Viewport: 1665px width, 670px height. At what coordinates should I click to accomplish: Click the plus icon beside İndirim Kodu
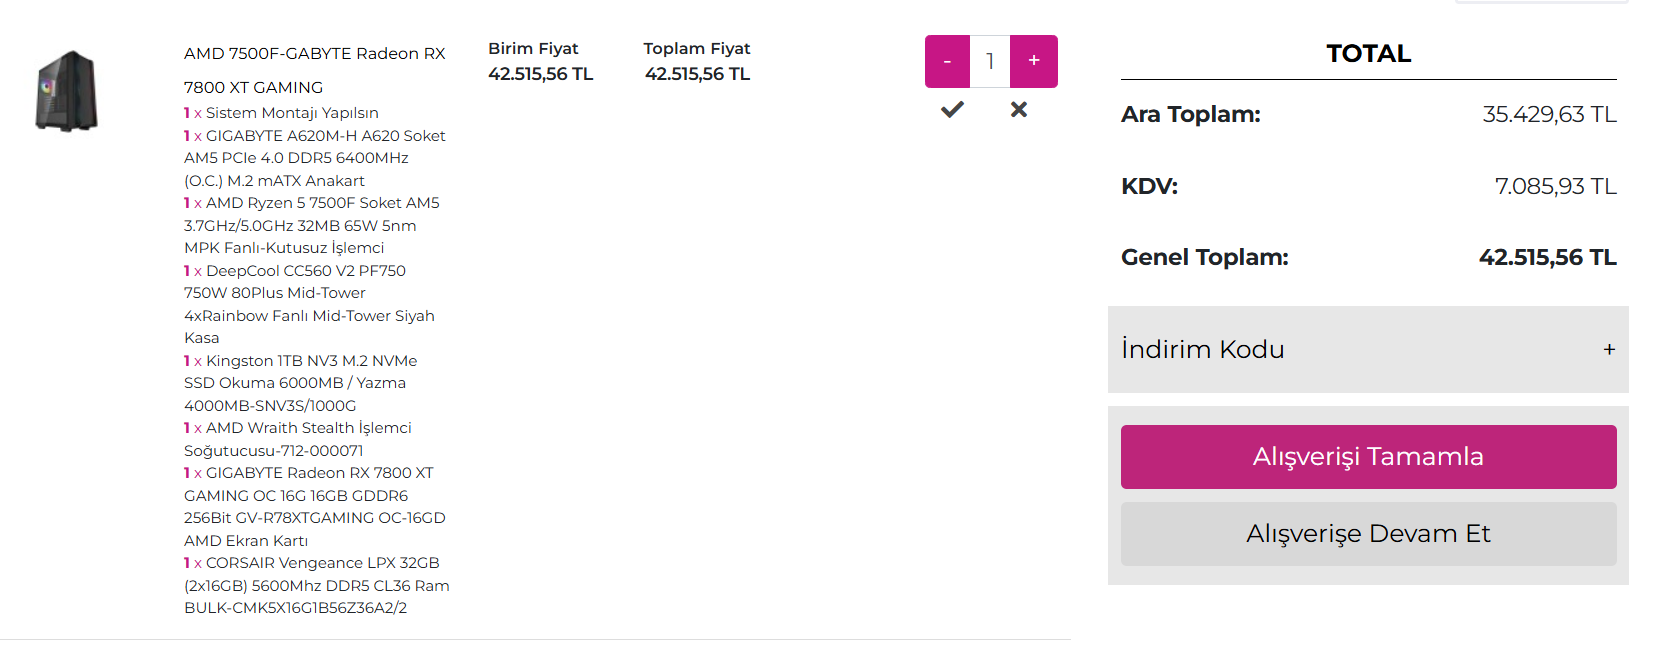(1609, 349)
